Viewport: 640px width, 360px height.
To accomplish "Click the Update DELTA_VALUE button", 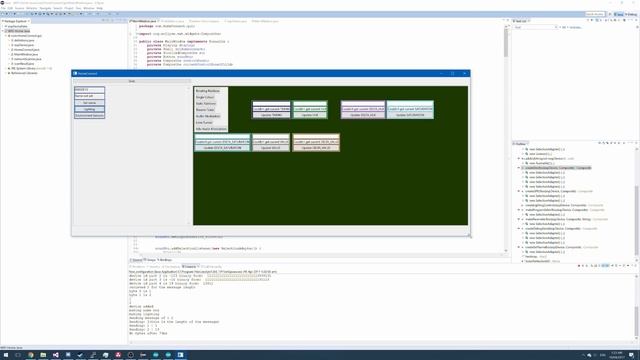I will coord(316,148).
